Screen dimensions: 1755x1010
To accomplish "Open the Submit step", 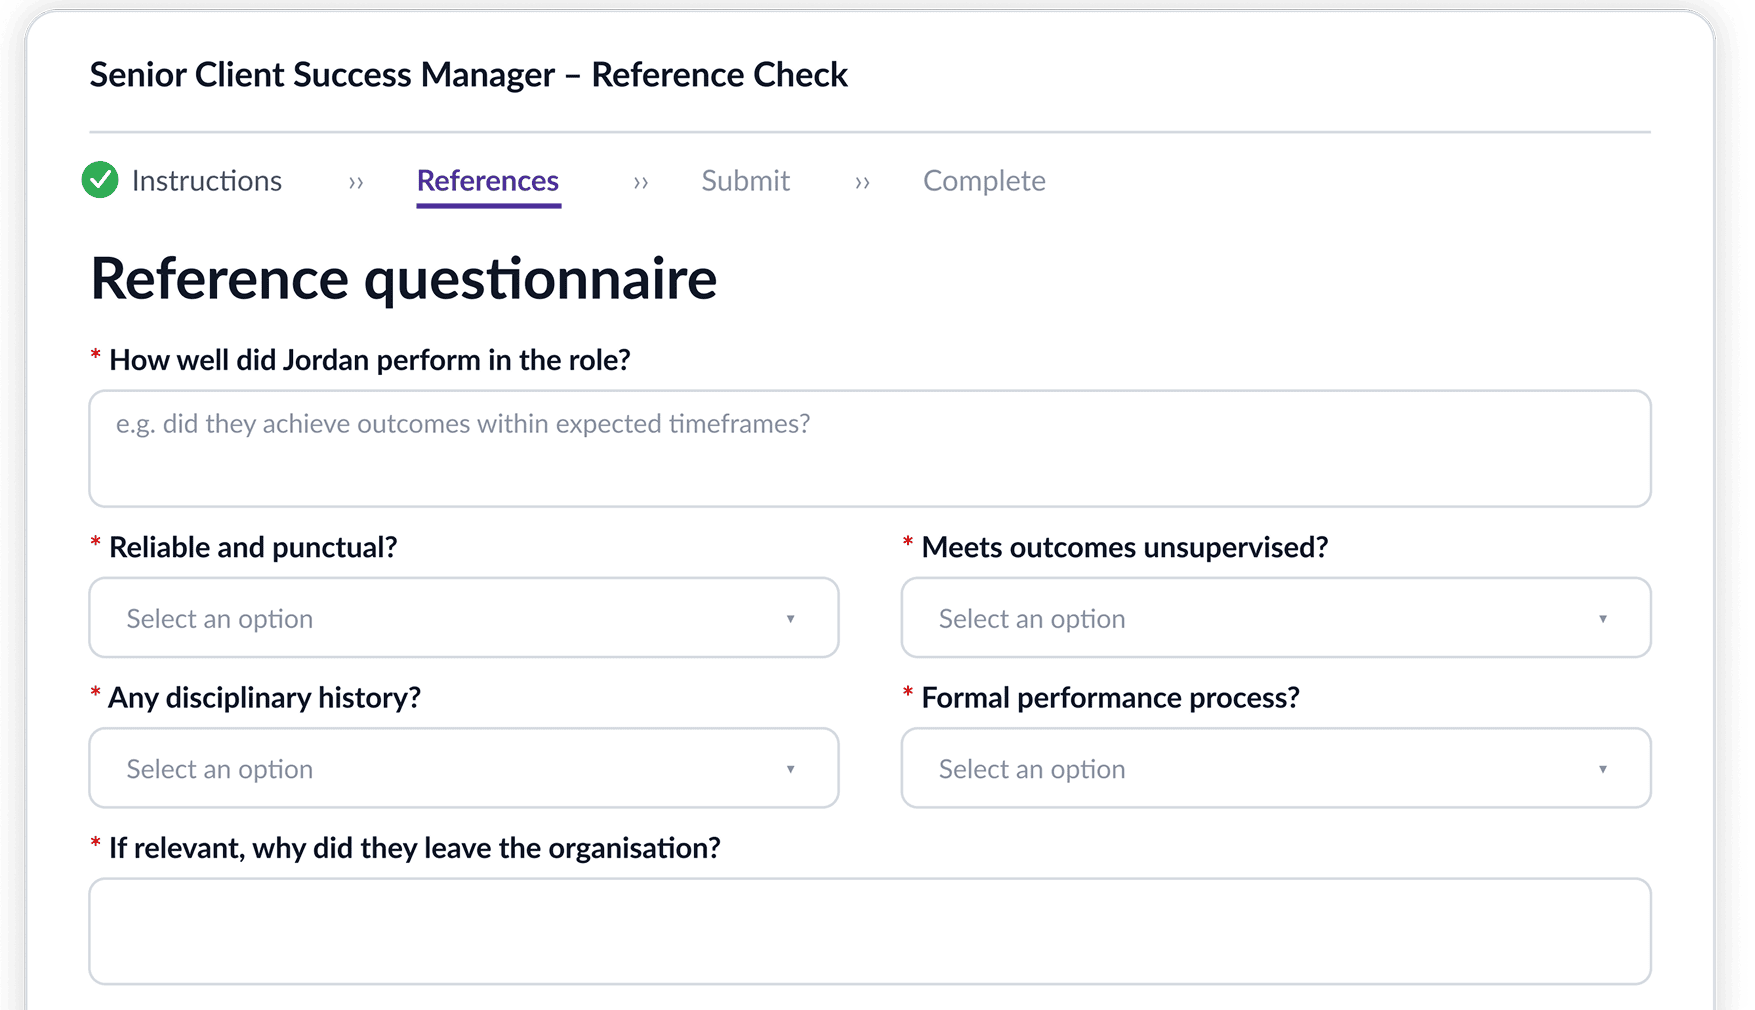I will [746, 181].
